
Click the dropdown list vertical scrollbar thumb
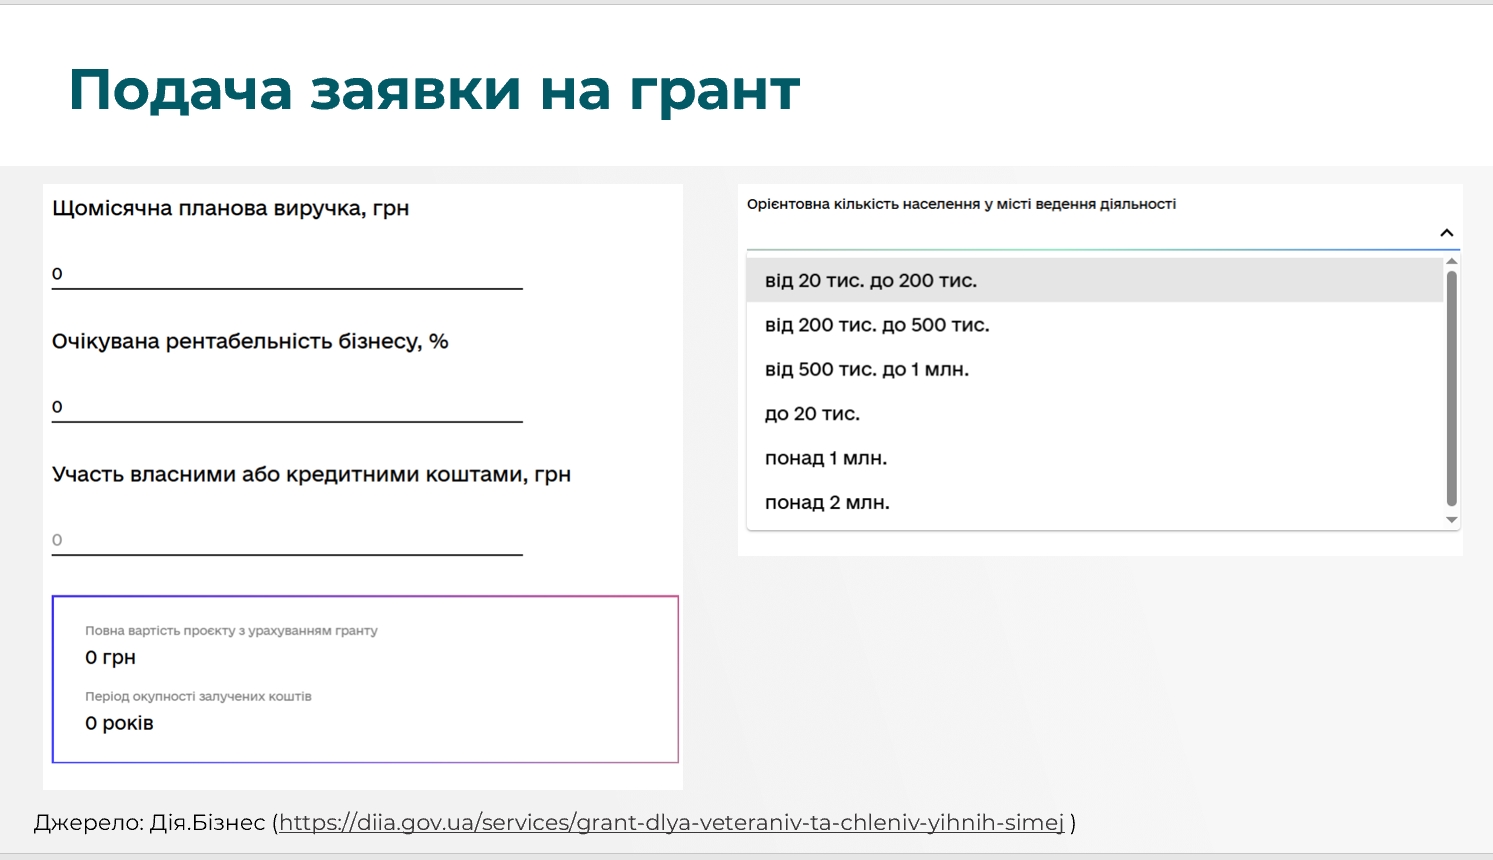coord(1452,388)
